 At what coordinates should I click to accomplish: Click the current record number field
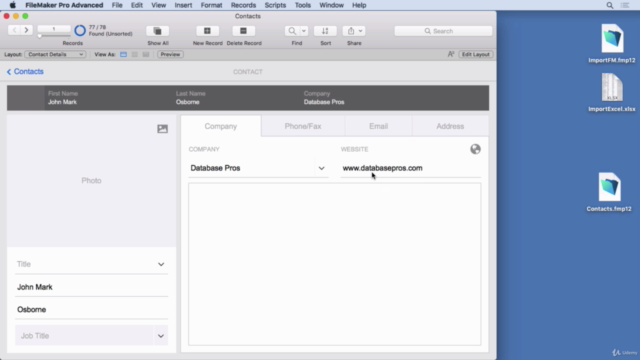(x=54, y=29)
